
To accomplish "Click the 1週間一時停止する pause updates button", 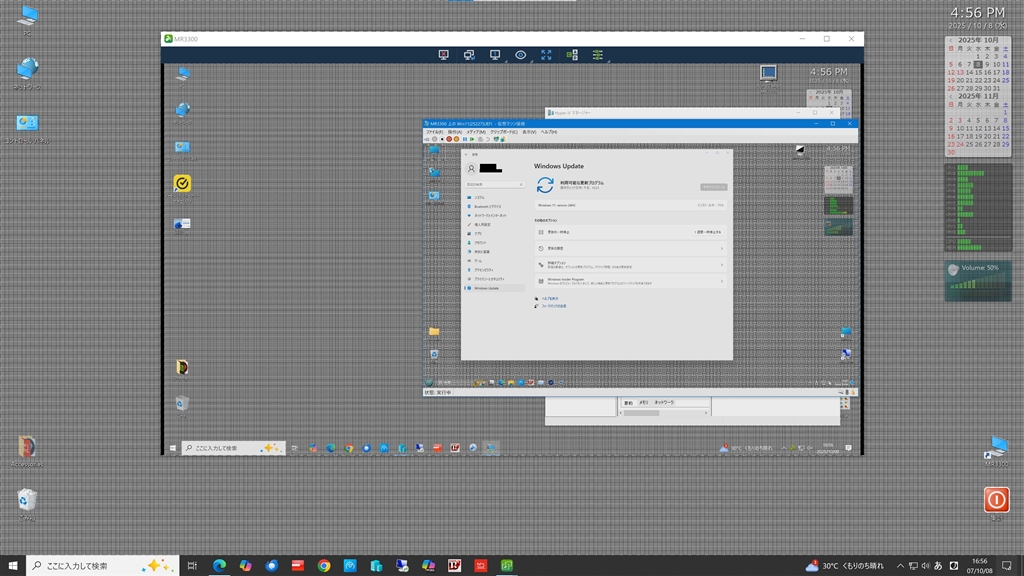I will 707,231.
